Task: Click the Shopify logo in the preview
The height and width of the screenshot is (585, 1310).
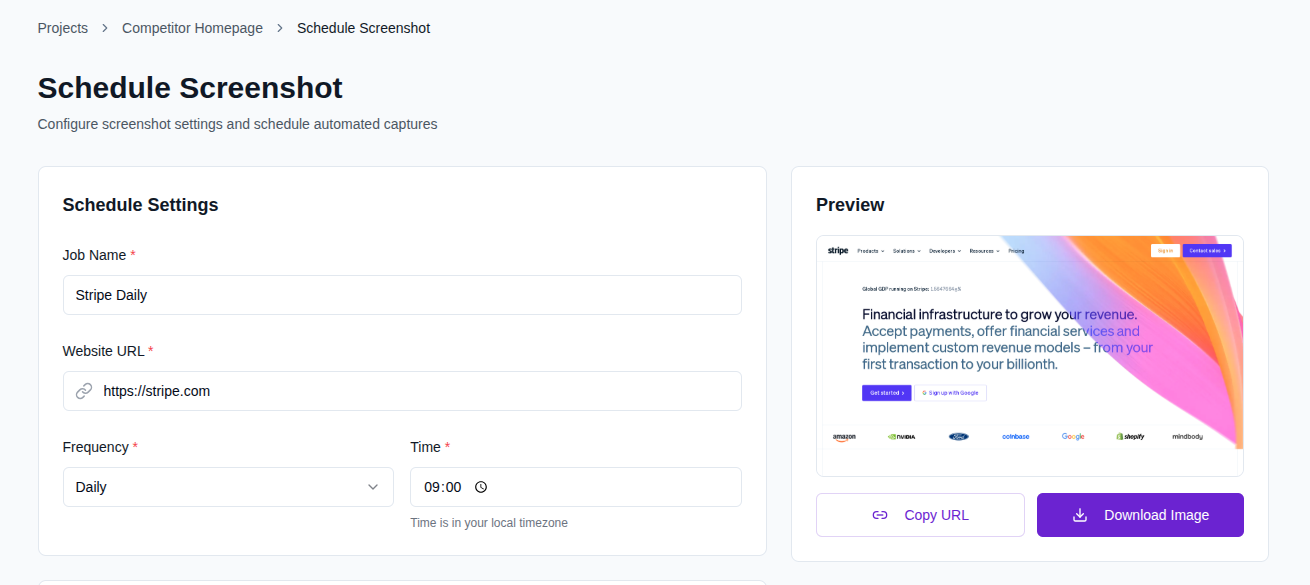Action: coord(1129,436)
